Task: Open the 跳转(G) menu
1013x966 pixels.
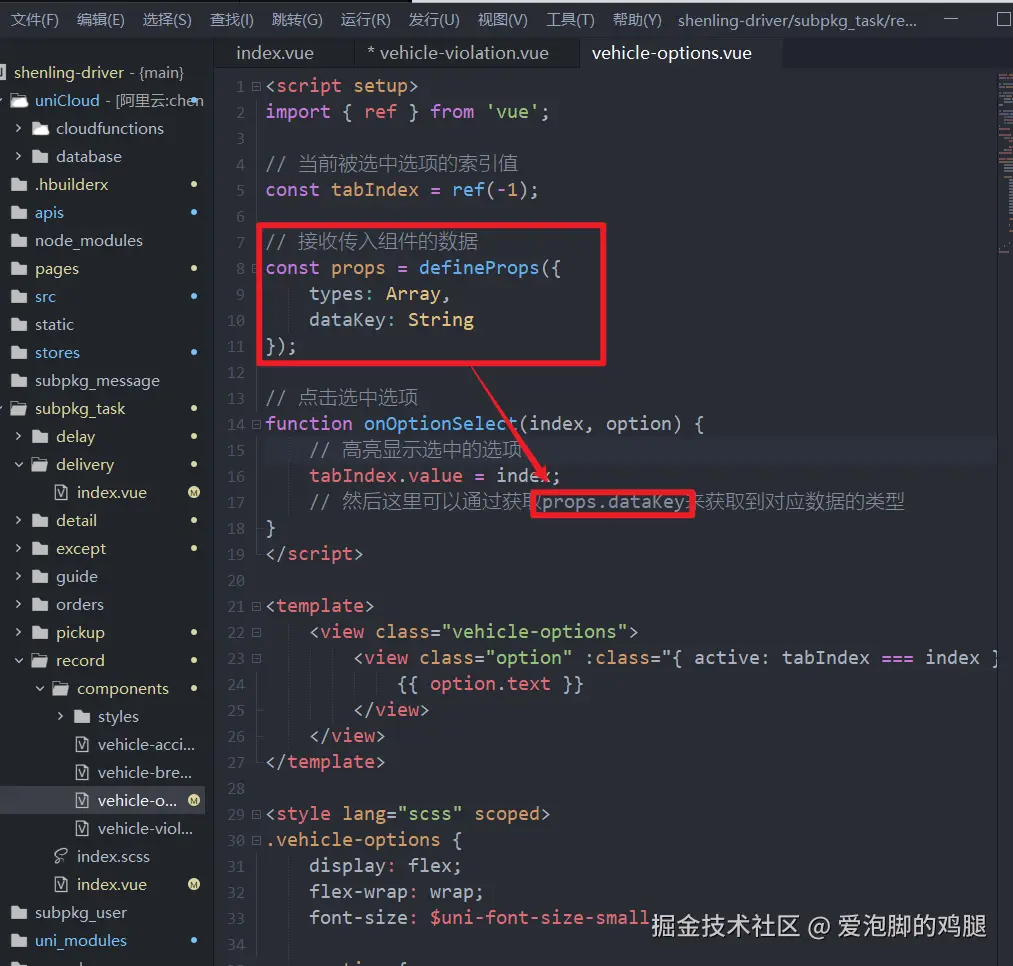Action: coord(297,20)
